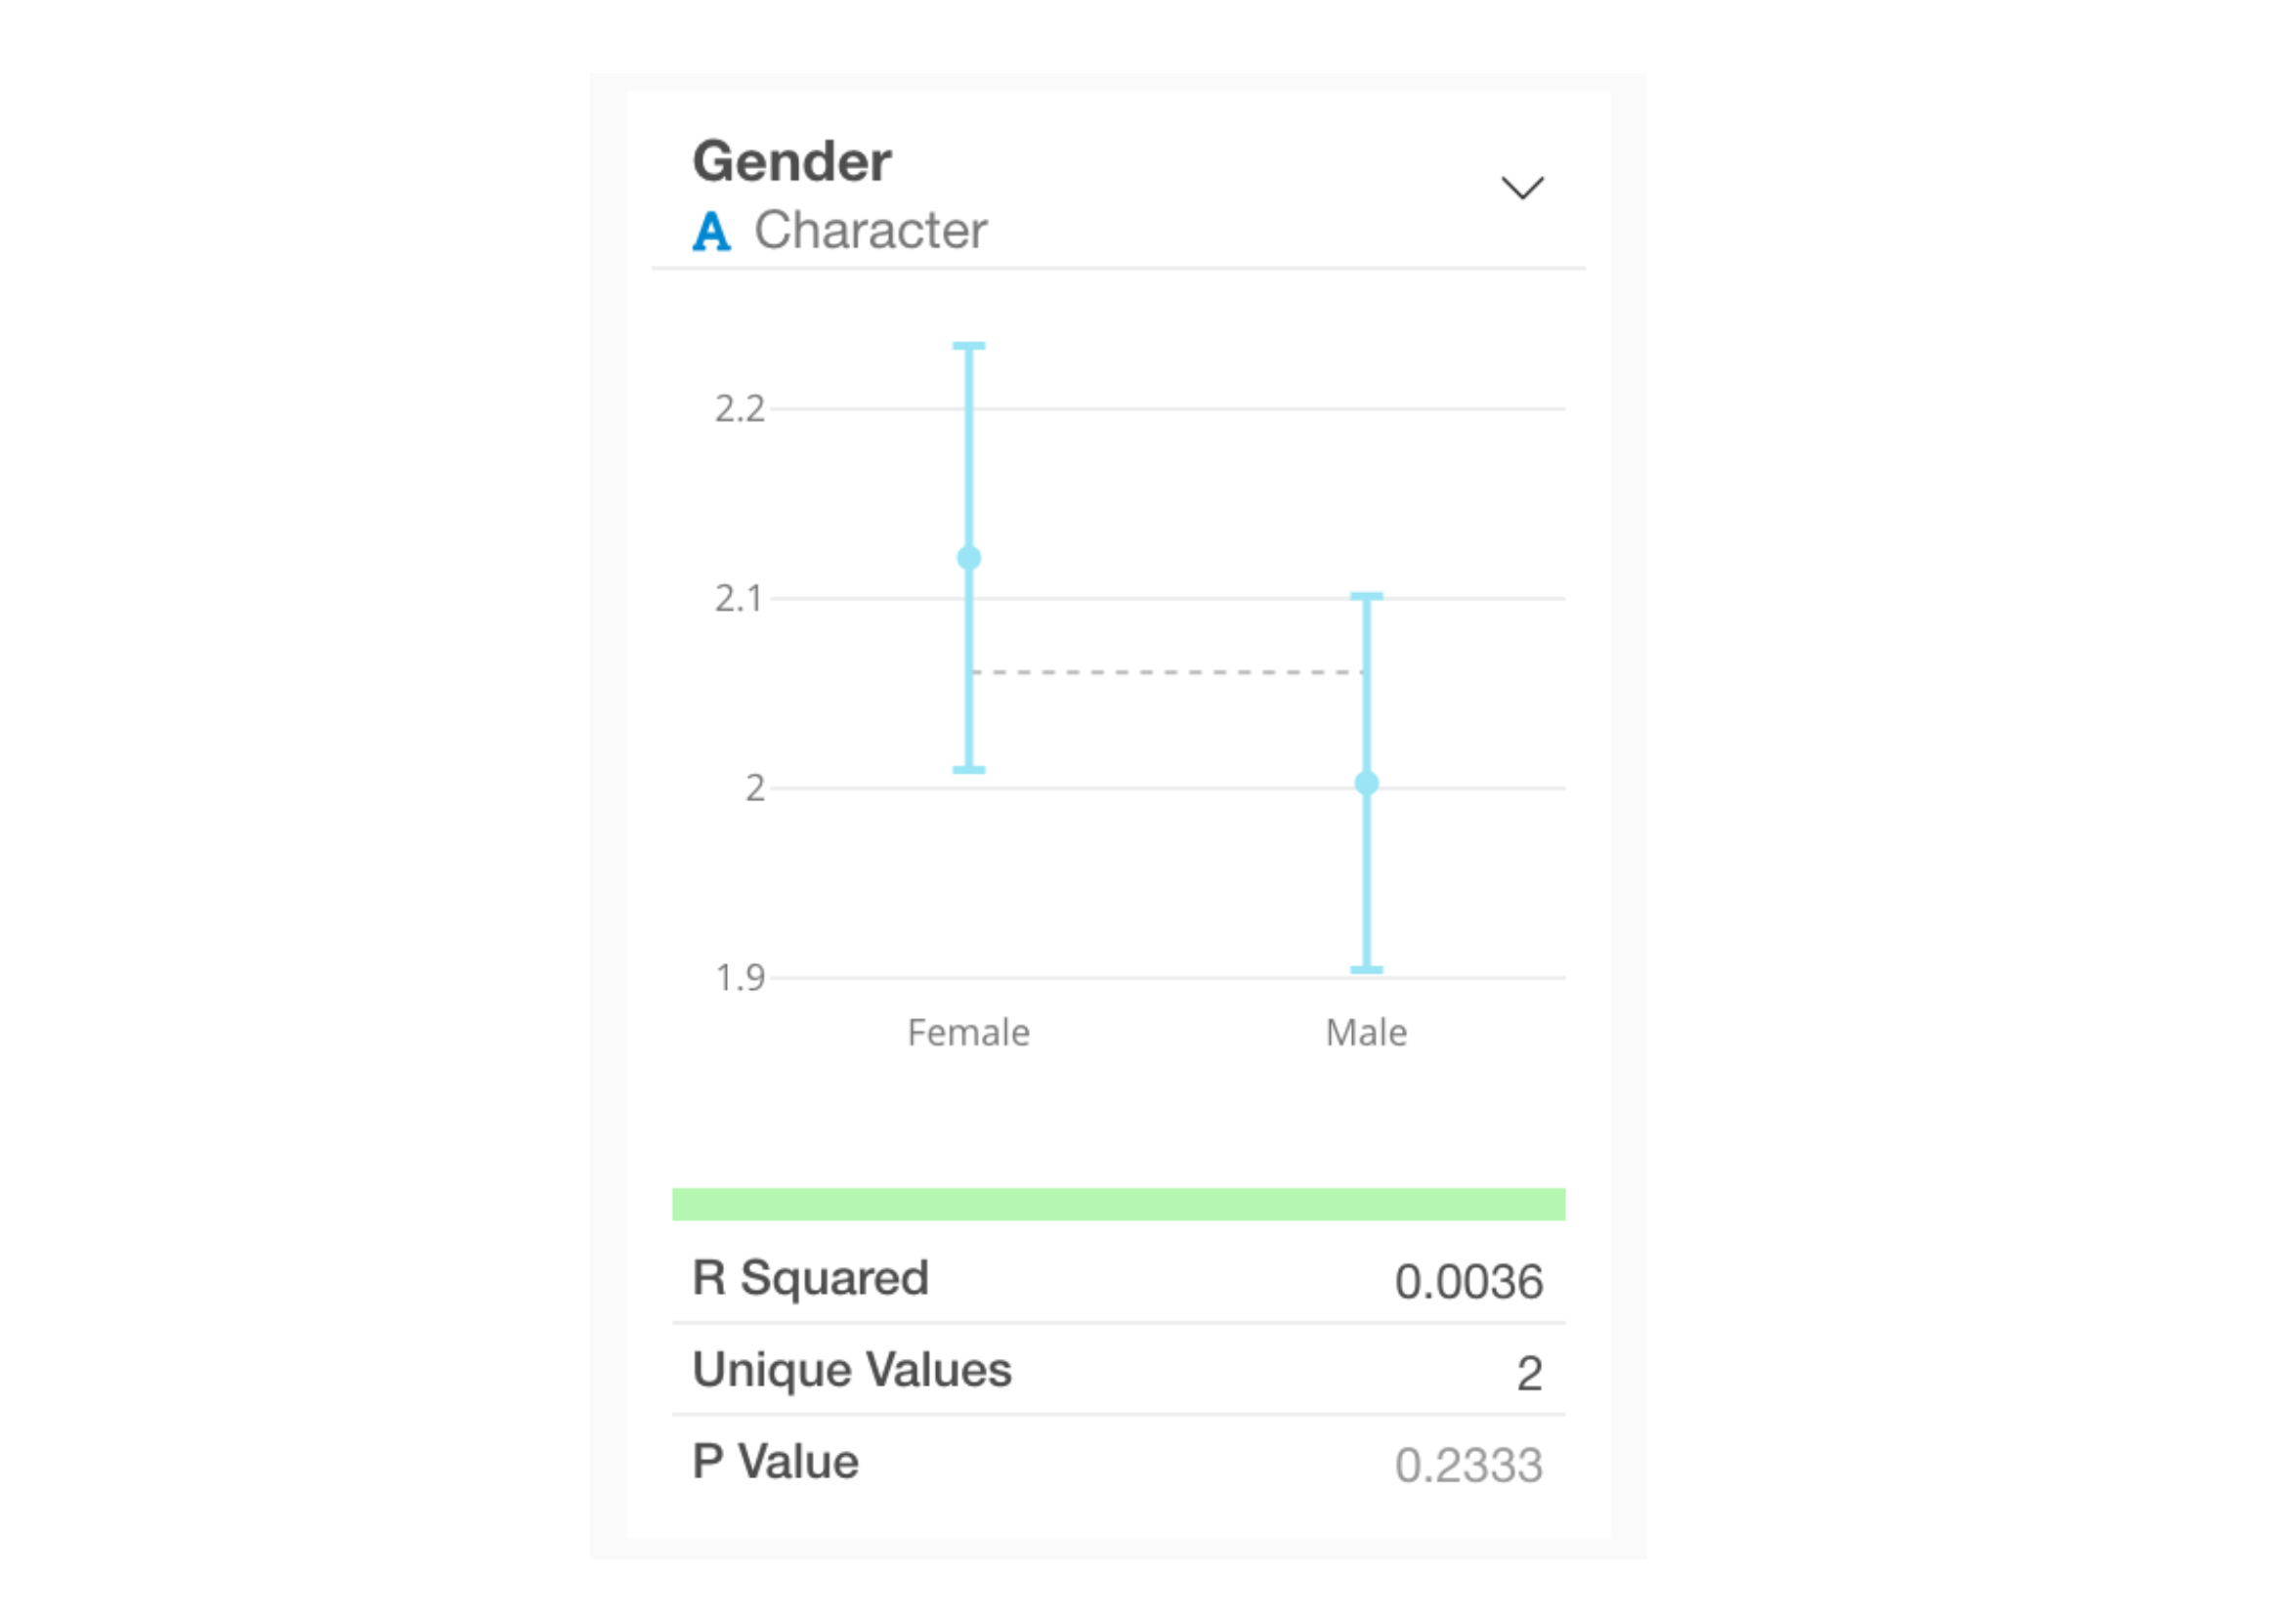Select the Female axis label
The image size is (2296, 1620).
click(968, 1032)
